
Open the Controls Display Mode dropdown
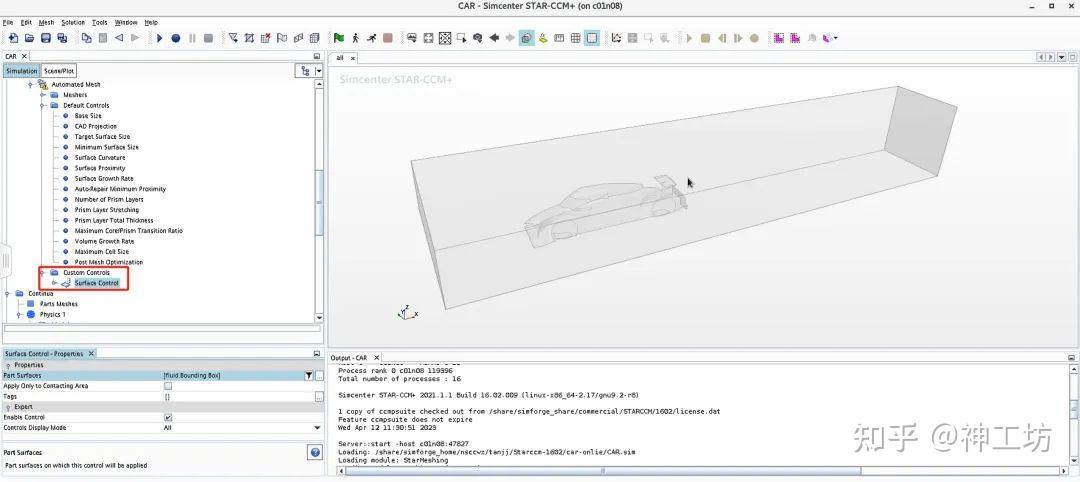[318, 428]
